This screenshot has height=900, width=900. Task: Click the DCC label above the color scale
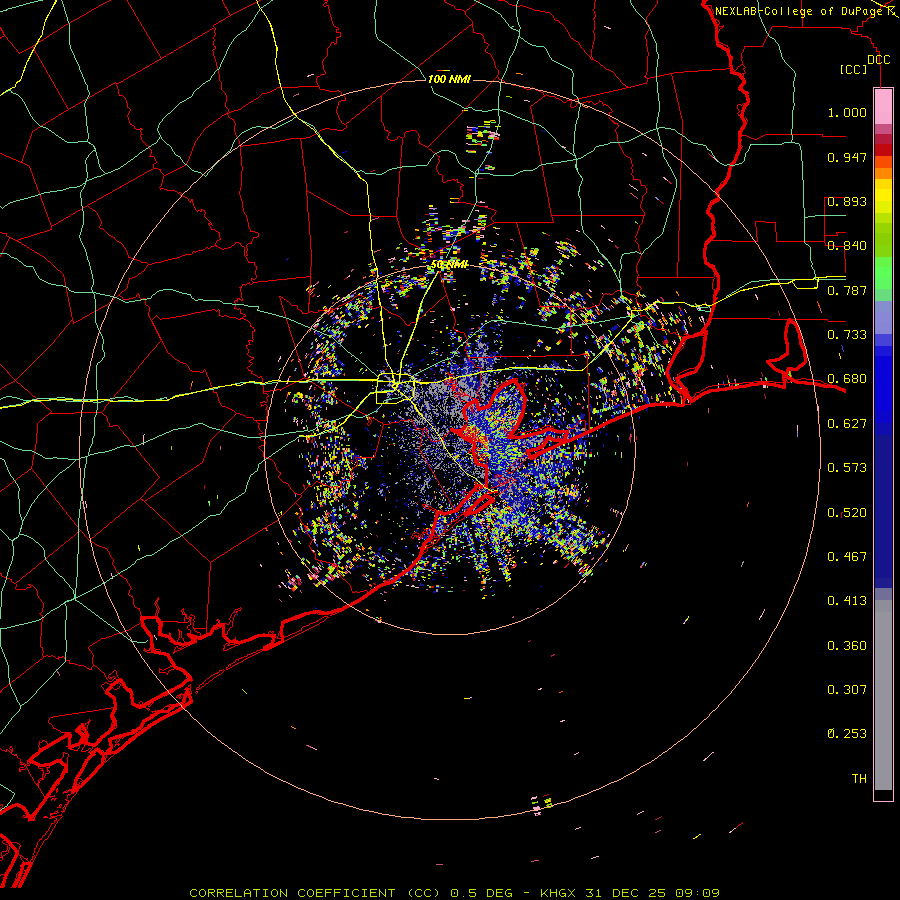pos(878,60)
